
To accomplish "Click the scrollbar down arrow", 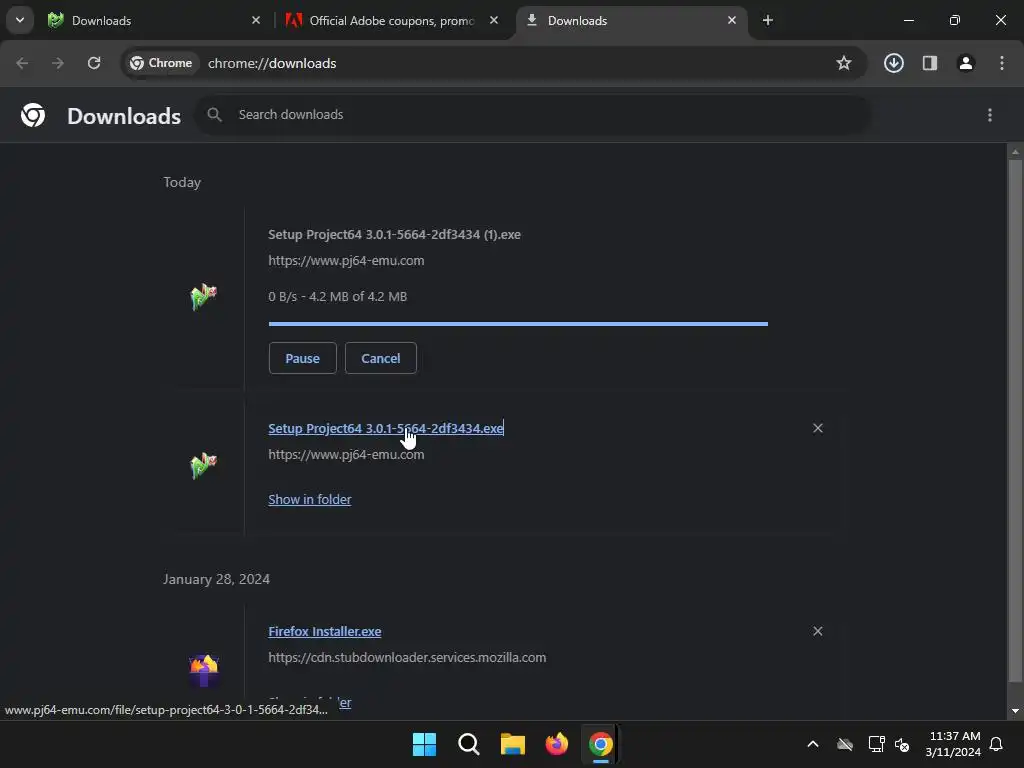I will 1015,711.
